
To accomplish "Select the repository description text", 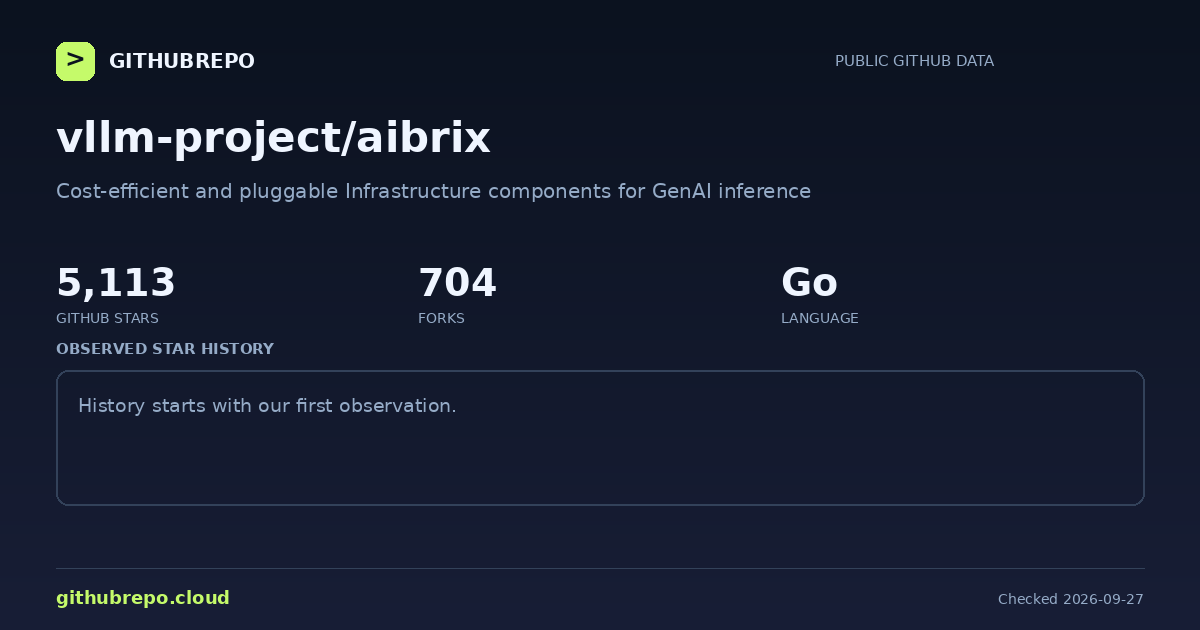I will [433, 191].
